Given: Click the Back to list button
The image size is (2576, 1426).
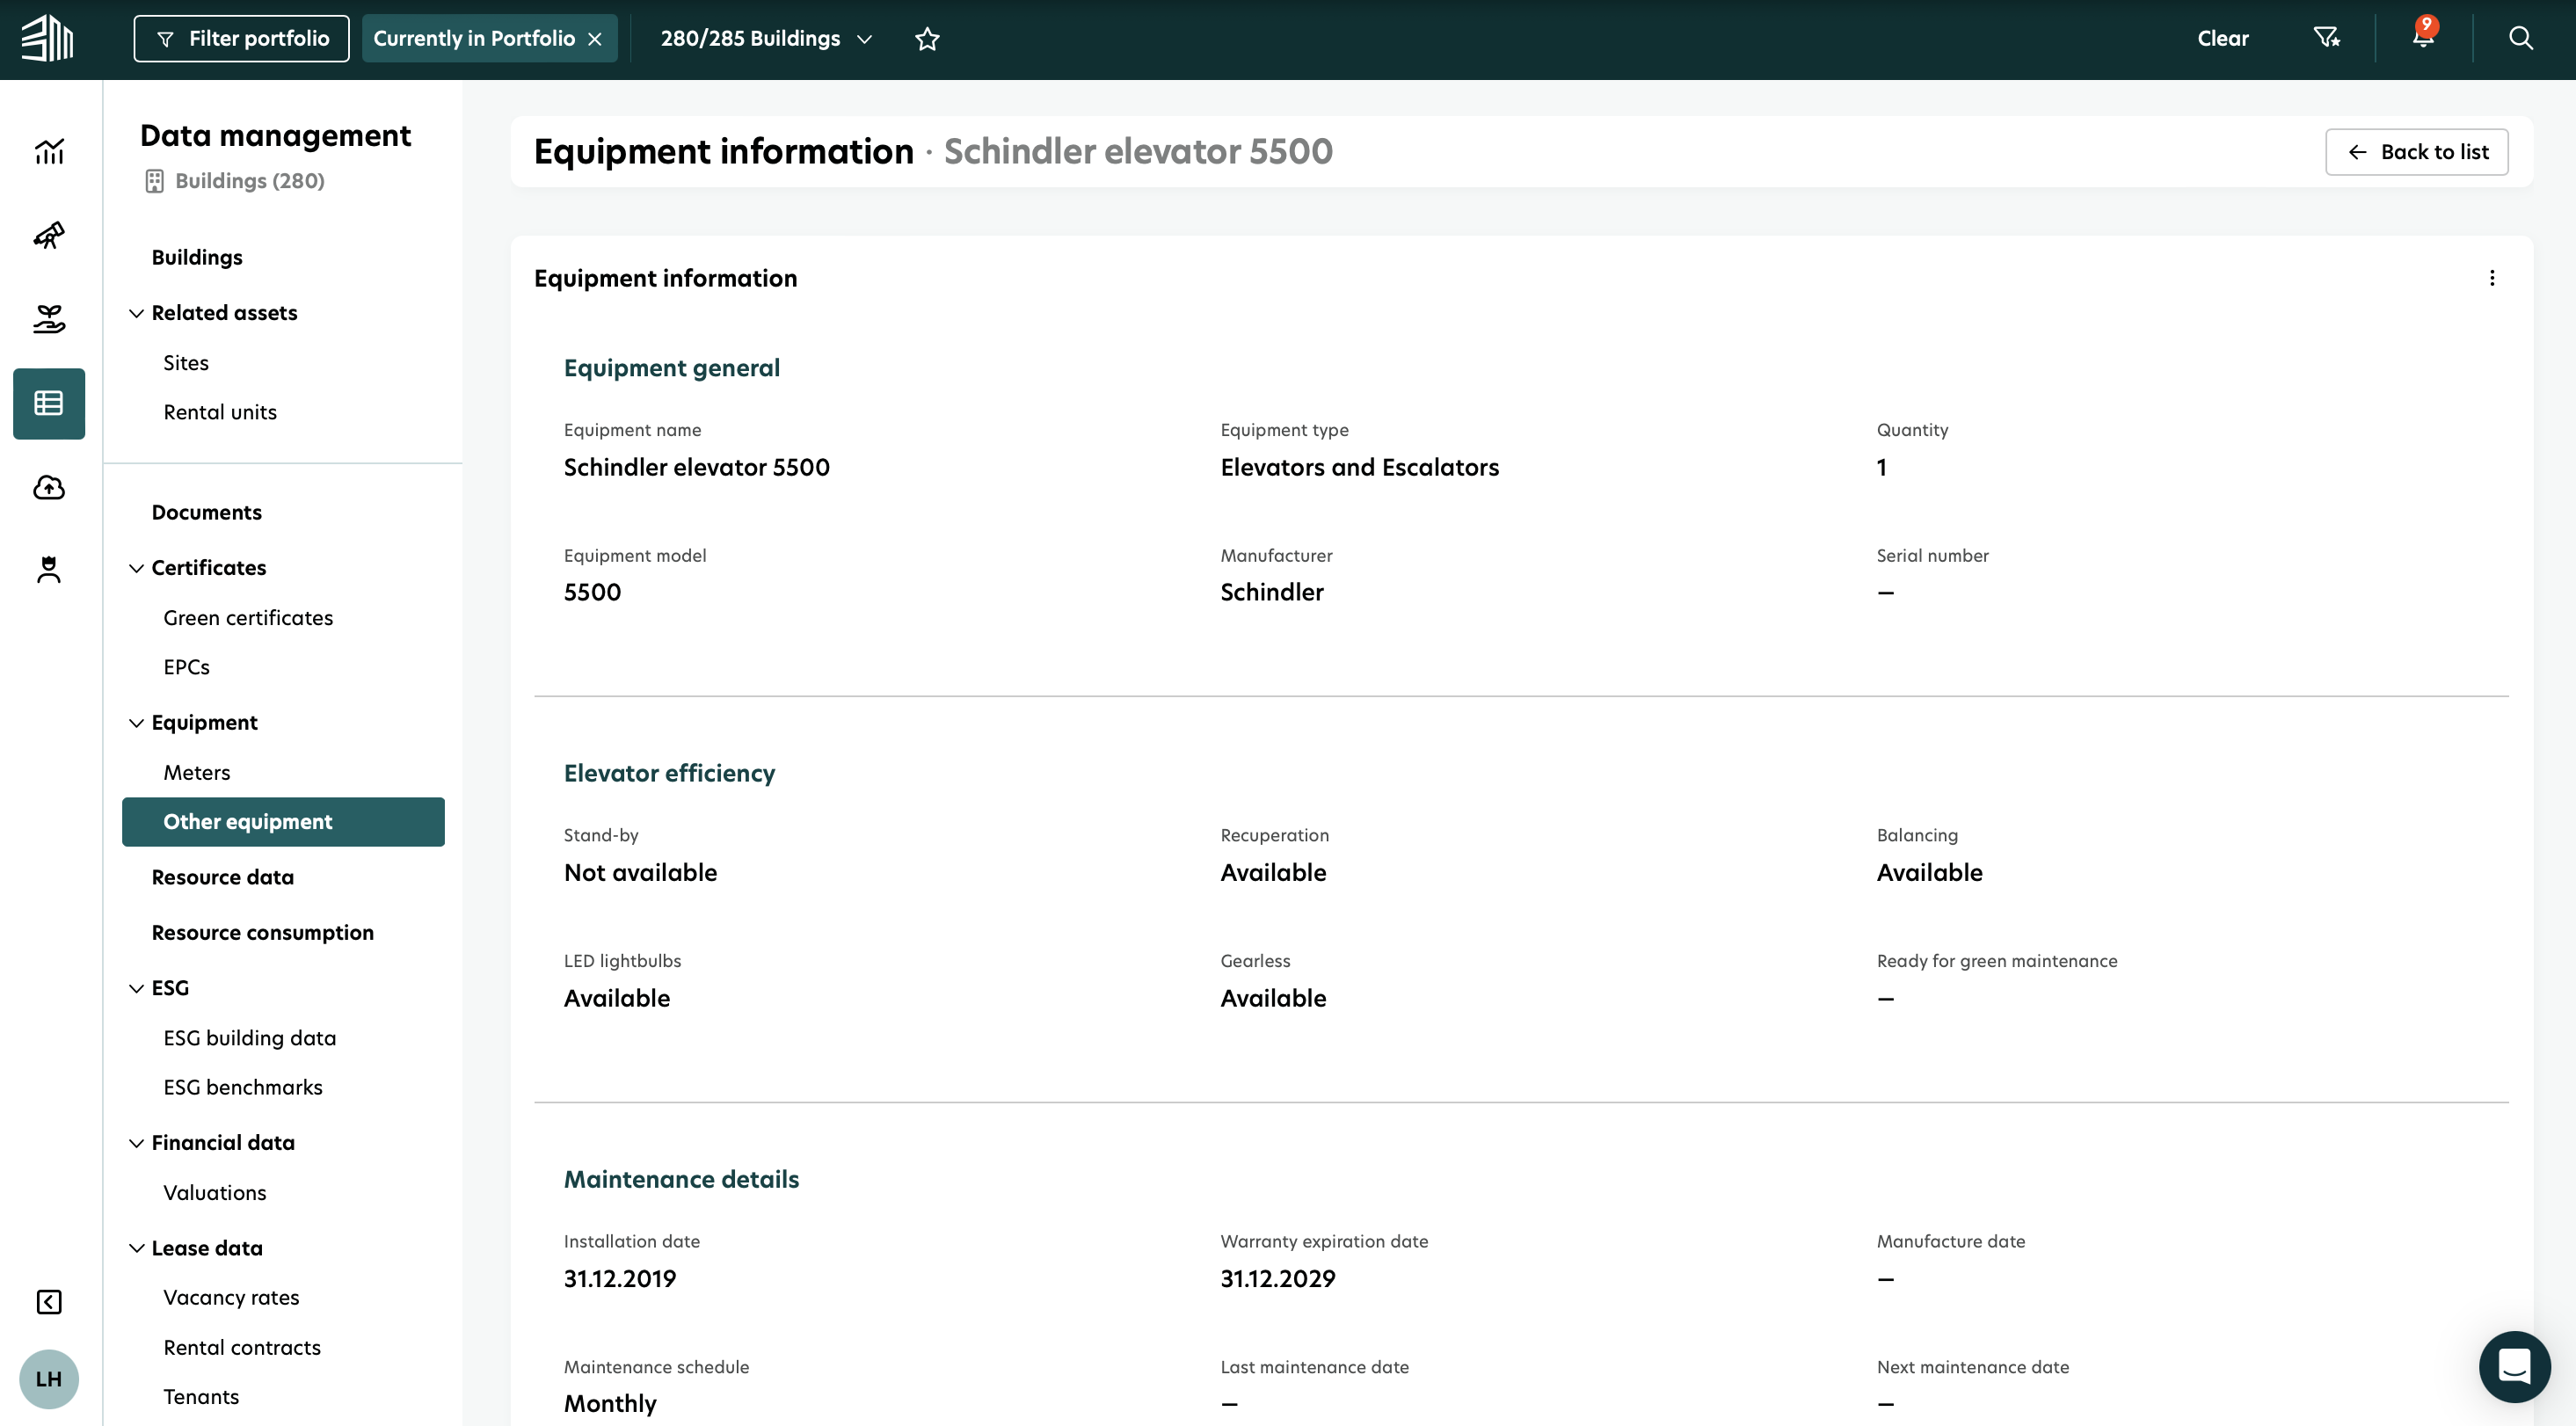Looking at the screenshot, I should (2417, 151).
